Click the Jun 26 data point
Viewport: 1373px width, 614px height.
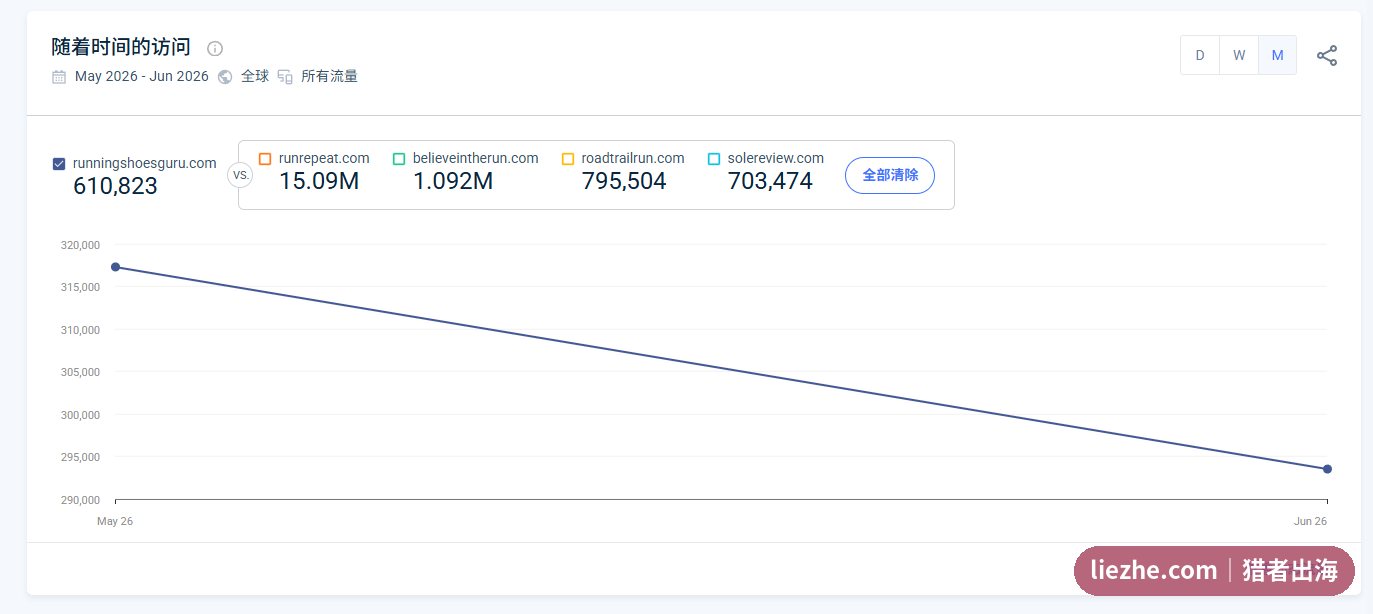[1327, 469]
